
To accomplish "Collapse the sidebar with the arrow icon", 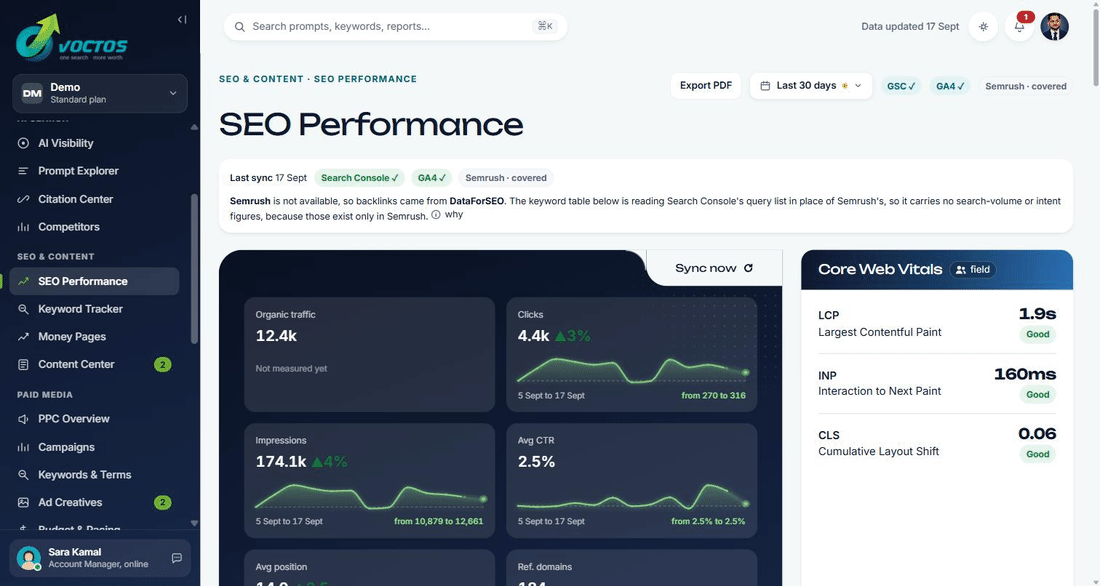I will click(182, 20).
